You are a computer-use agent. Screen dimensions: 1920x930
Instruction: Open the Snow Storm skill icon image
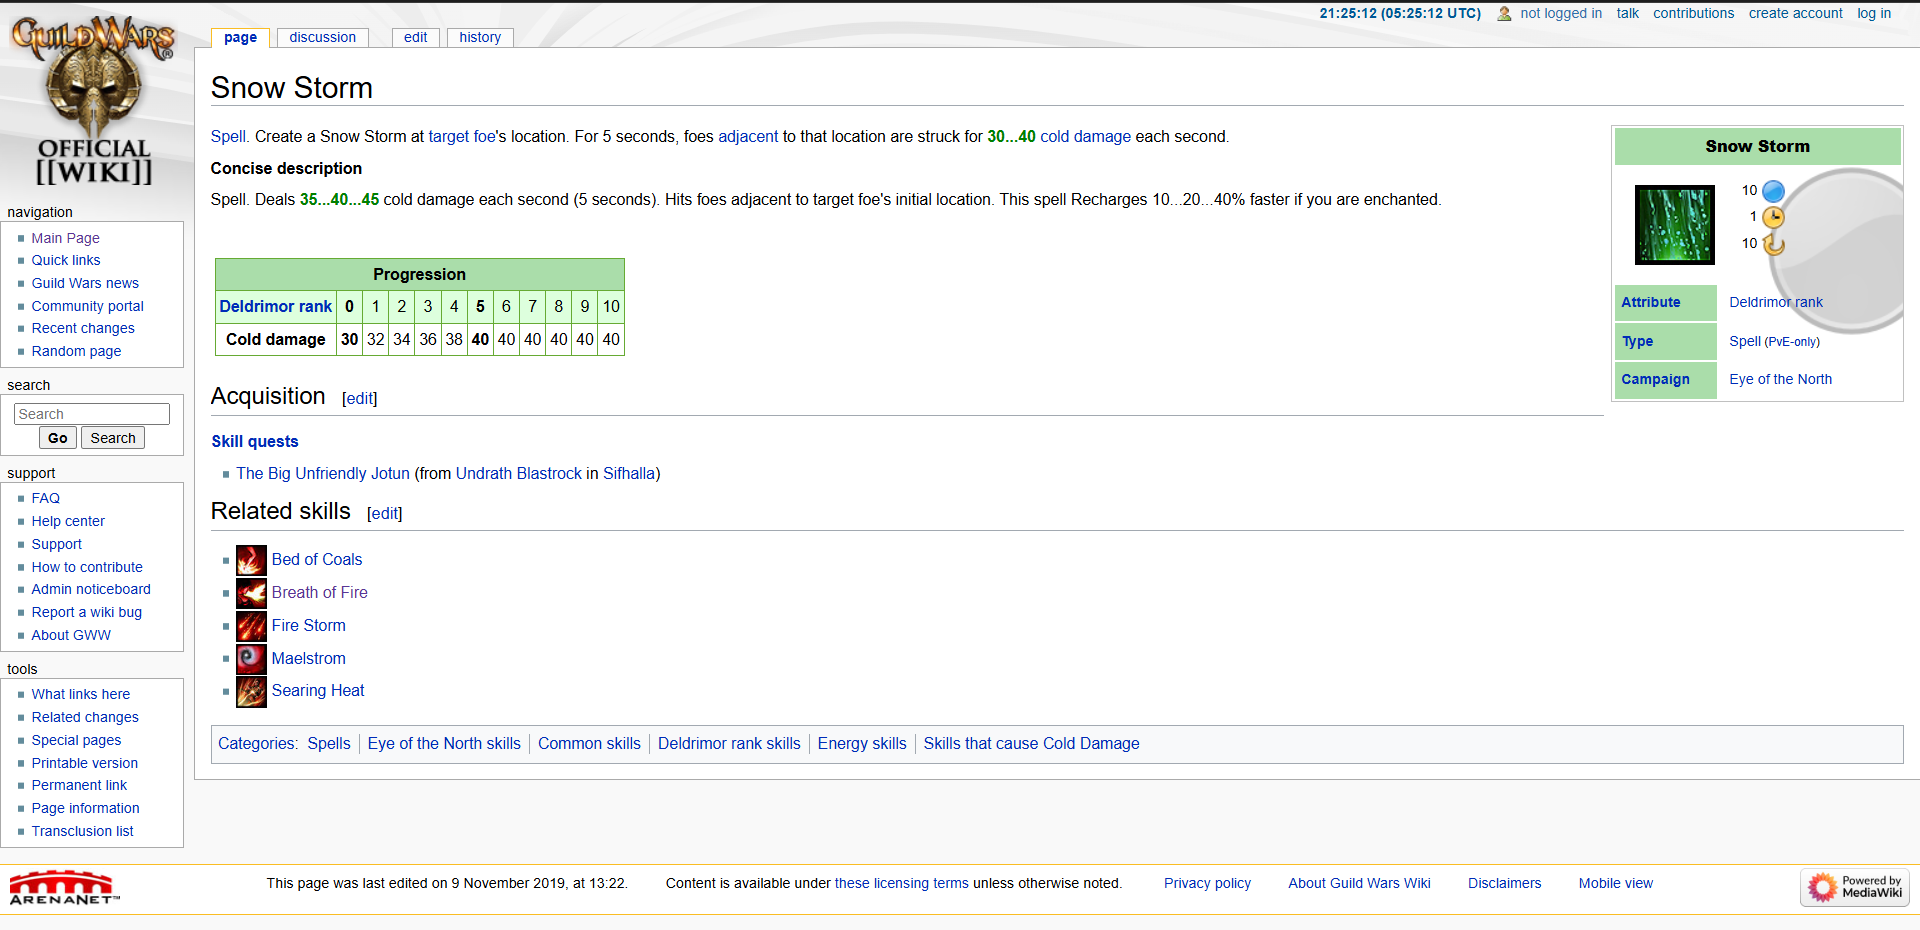[1674, 225]
